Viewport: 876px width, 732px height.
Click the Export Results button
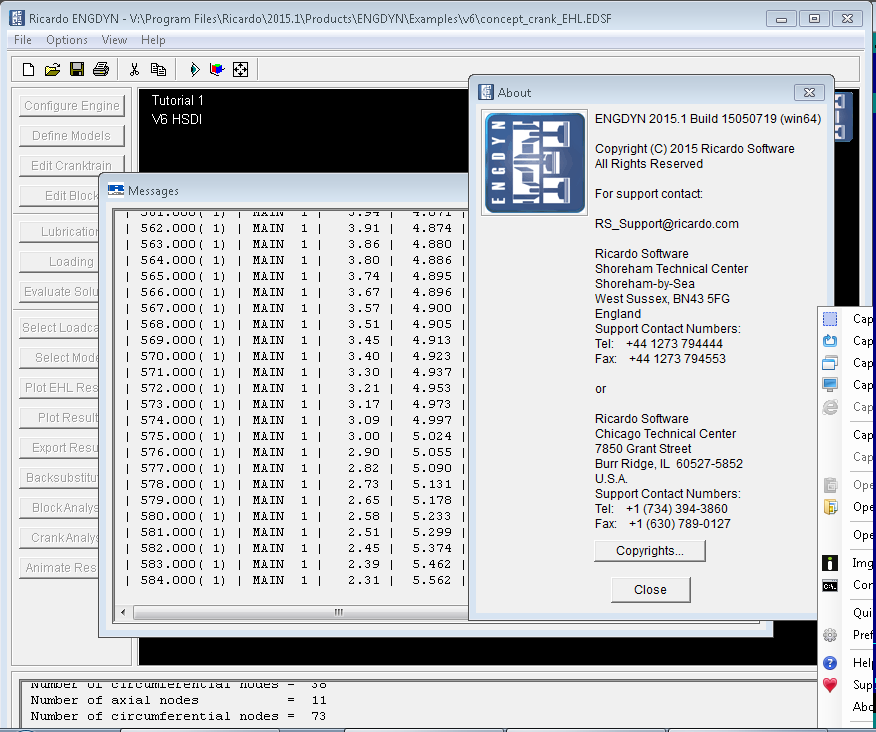tap(59, 448)
